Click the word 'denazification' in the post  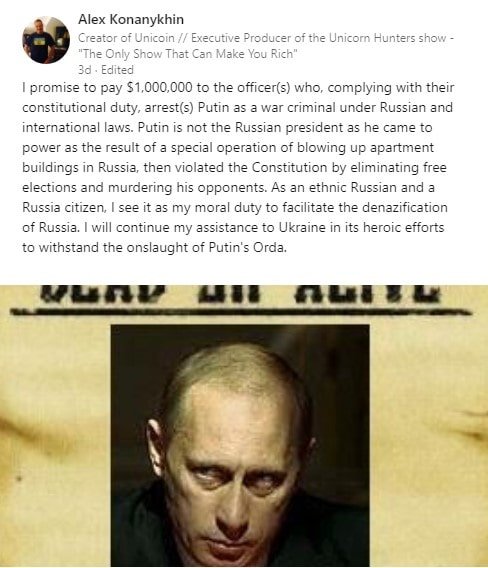pos(405,208)
